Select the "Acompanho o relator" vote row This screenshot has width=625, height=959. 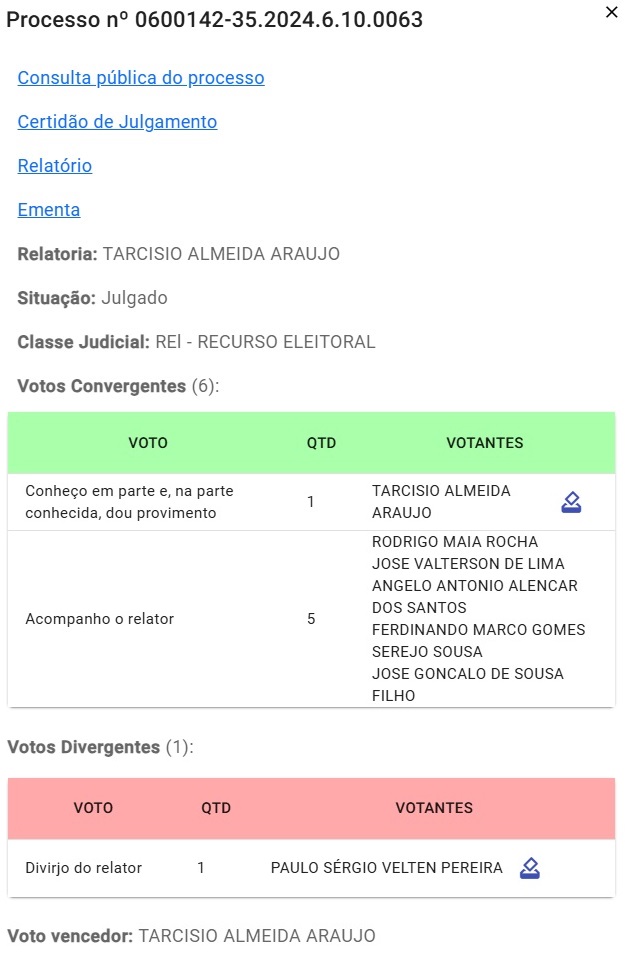(x=100, y=619)
